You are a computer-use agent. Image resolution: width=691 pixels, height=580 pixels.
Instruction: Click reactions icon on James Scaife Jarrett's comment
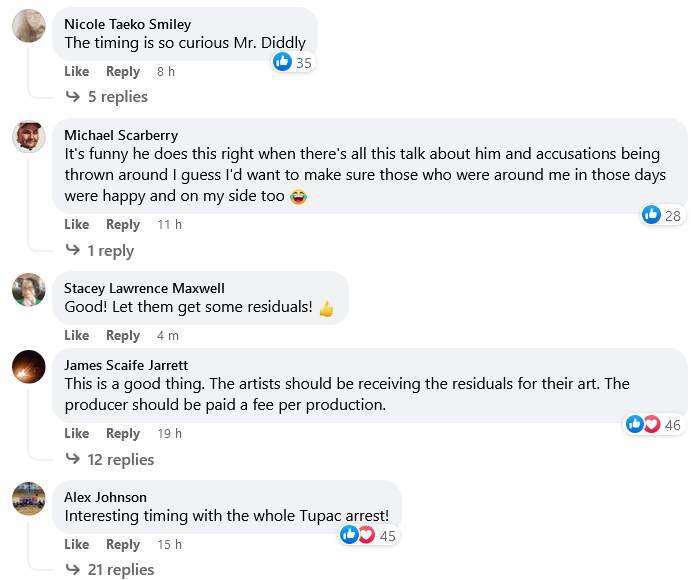click(x=643, y=425)
